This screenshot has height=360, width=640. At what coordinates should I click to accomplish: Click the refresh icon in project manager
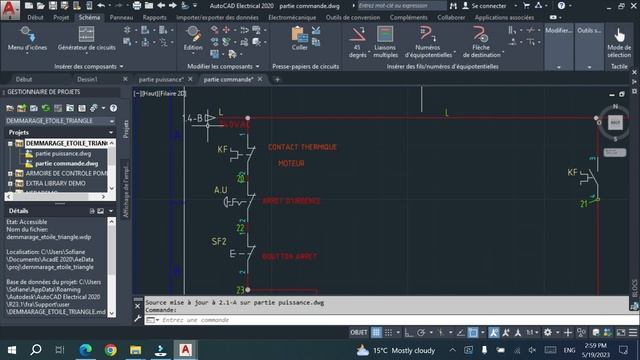(x=46, y=108)
